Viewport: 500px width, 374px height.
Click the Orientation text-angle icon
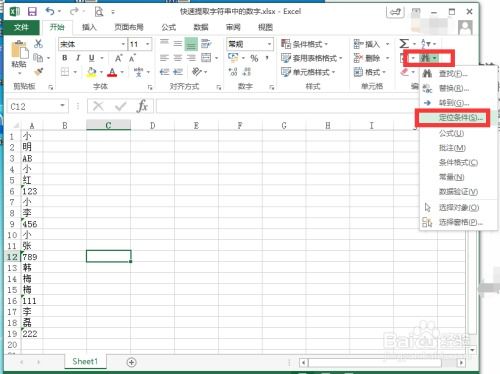pos(197,71)
